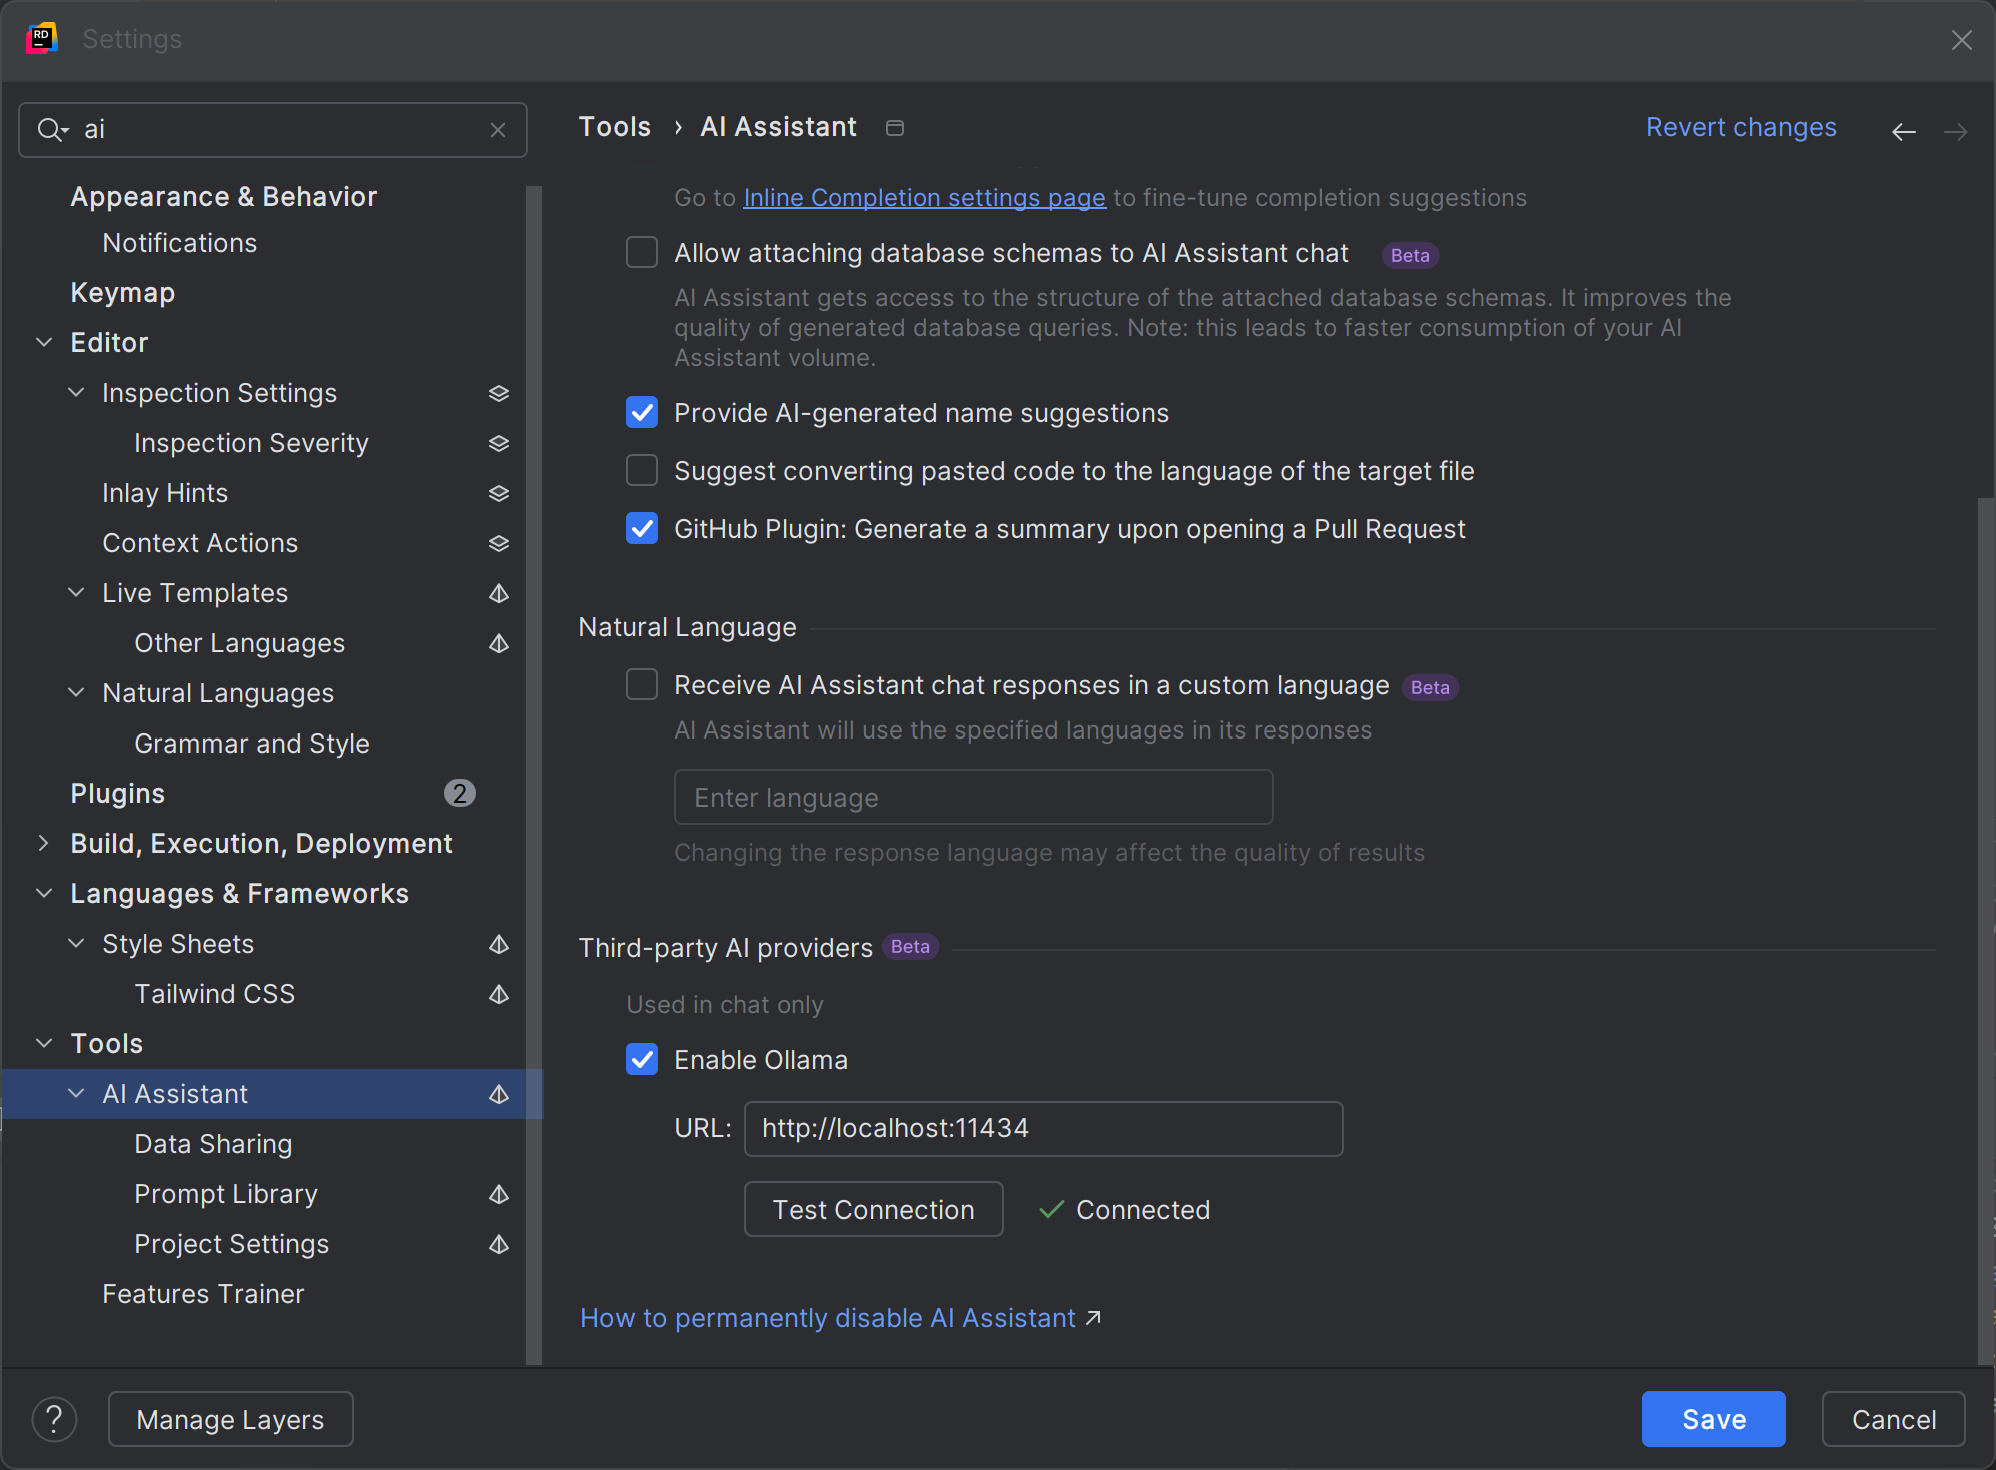The width and height of the screenshot is (1996, 1470).
Task: Enable suggest converting pasted code option
Action: point(642,470)
